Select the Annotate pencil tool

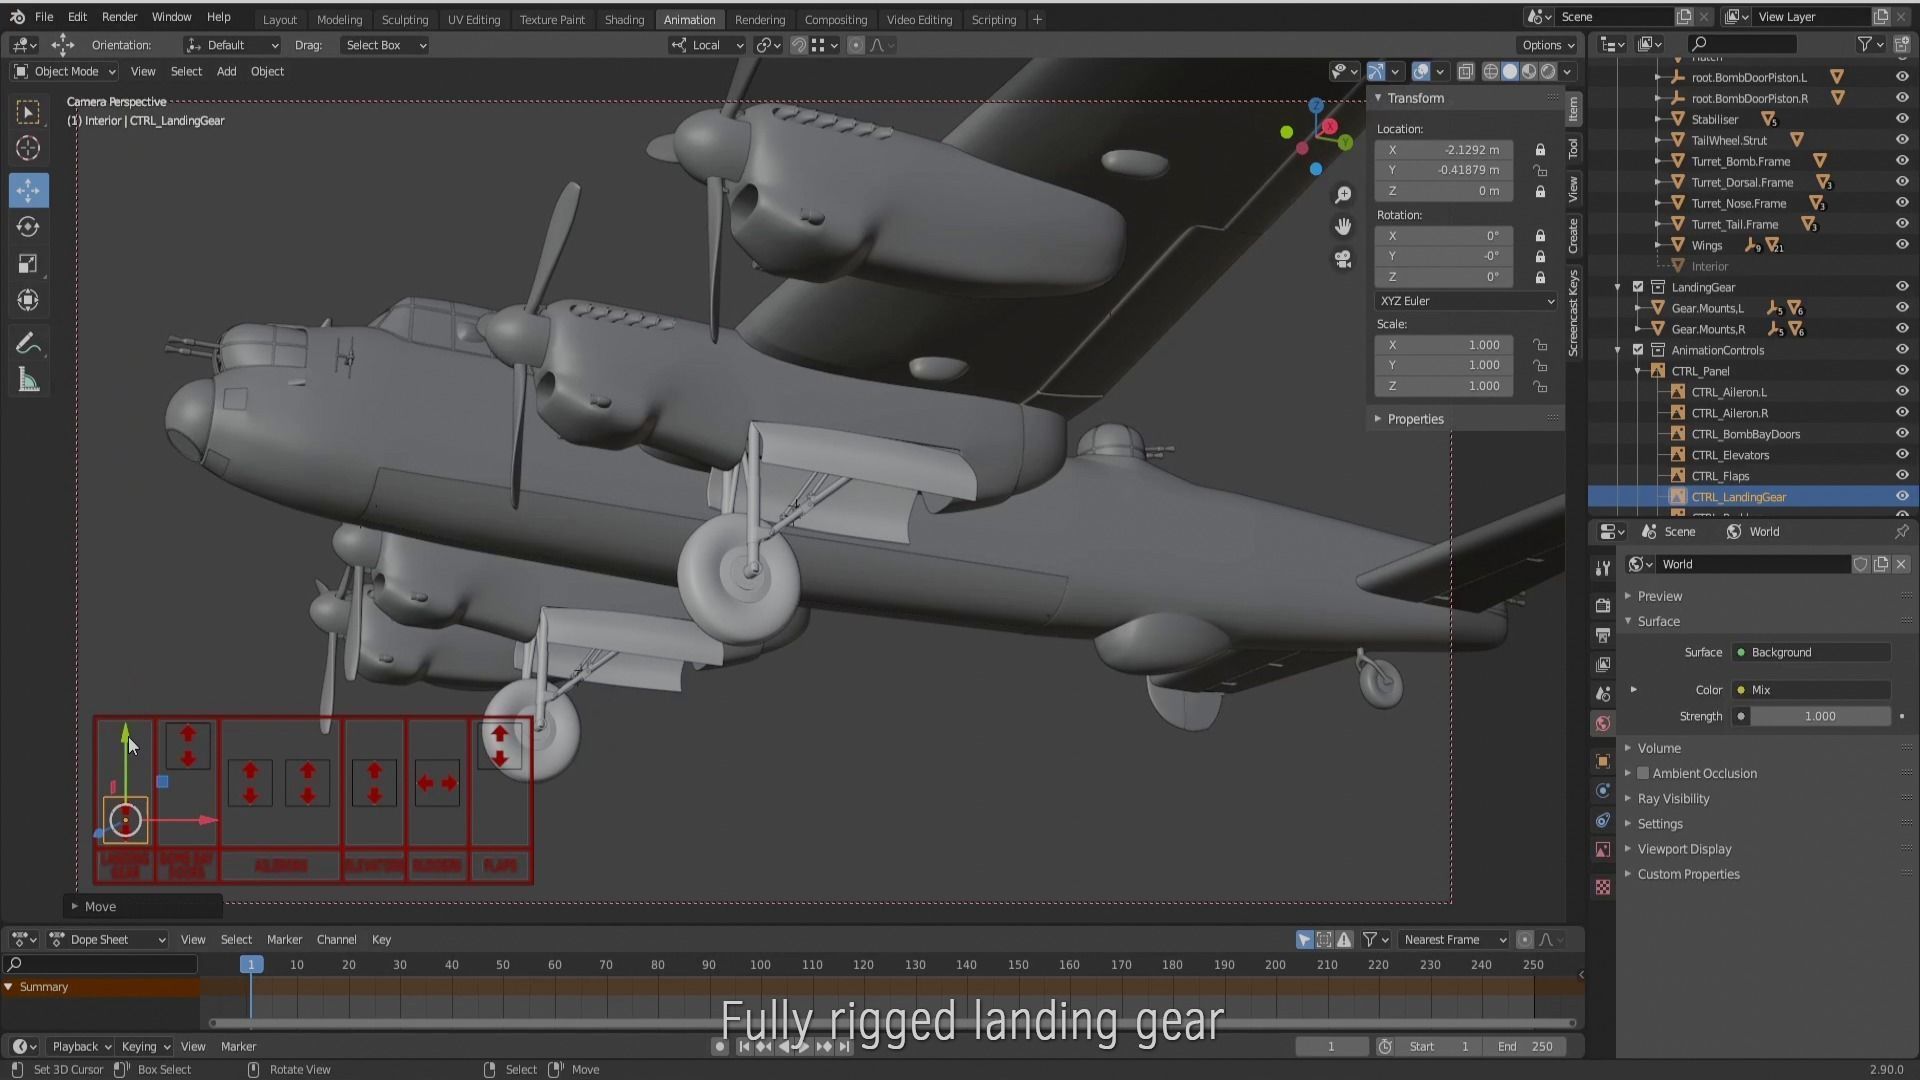(28, 344)
